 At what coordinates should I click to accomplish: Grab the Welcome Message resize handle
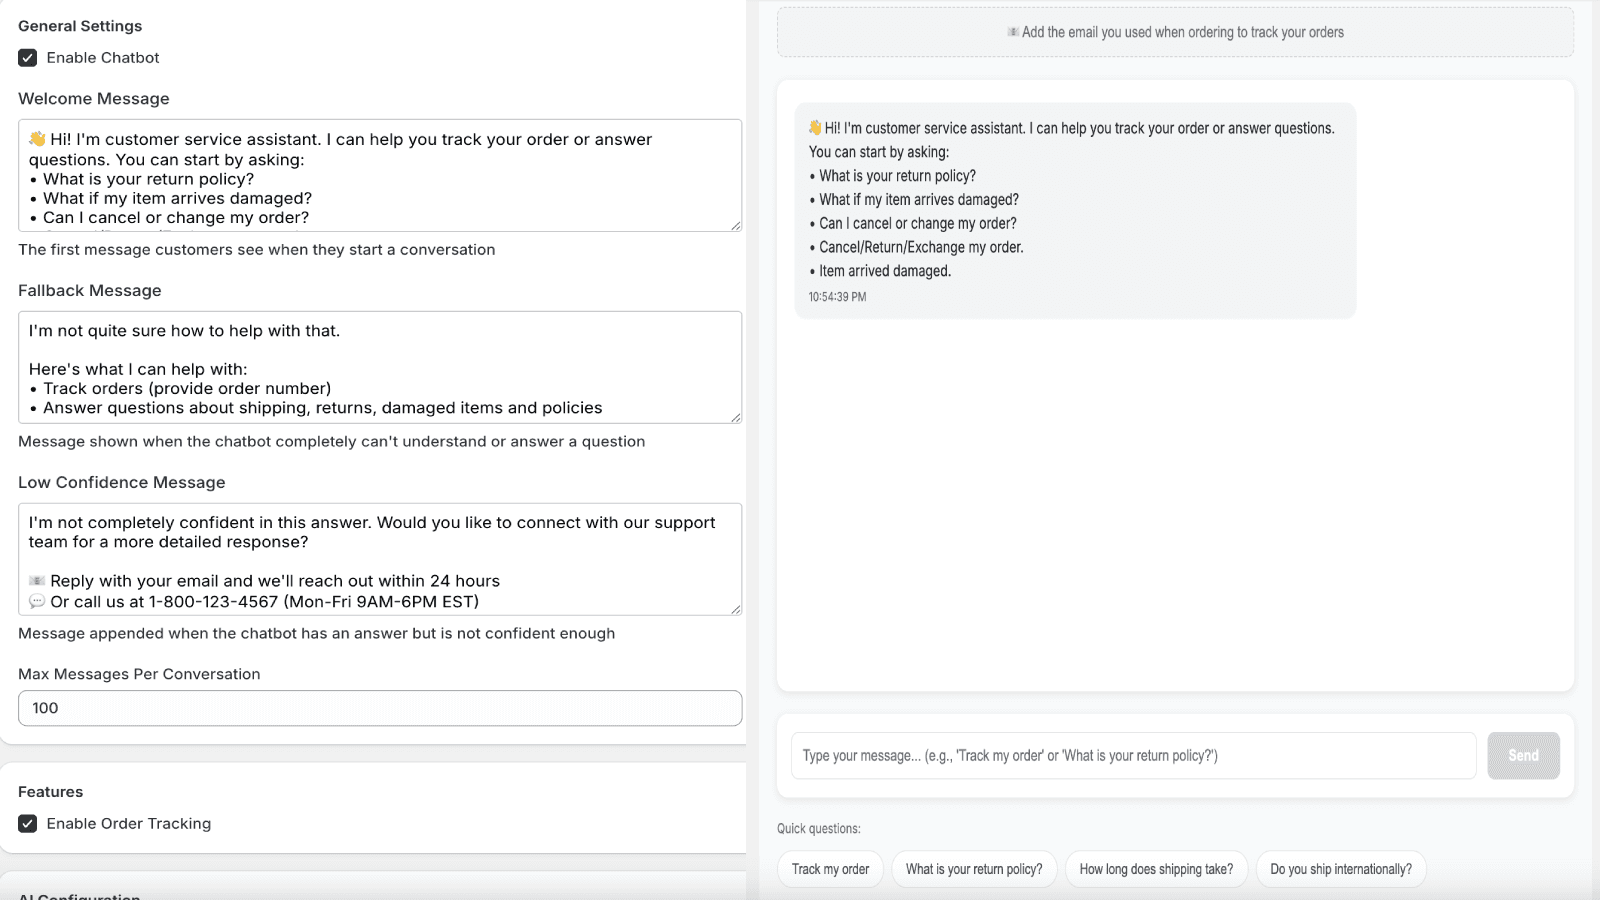[736, 226]
